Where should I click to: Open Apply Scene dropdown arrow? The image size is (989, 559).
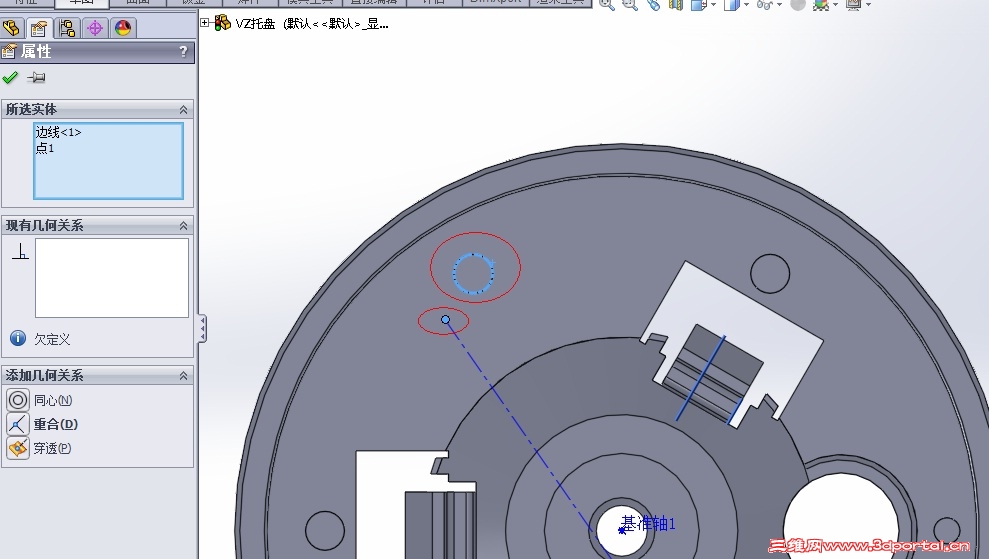[x=835, y=5]
